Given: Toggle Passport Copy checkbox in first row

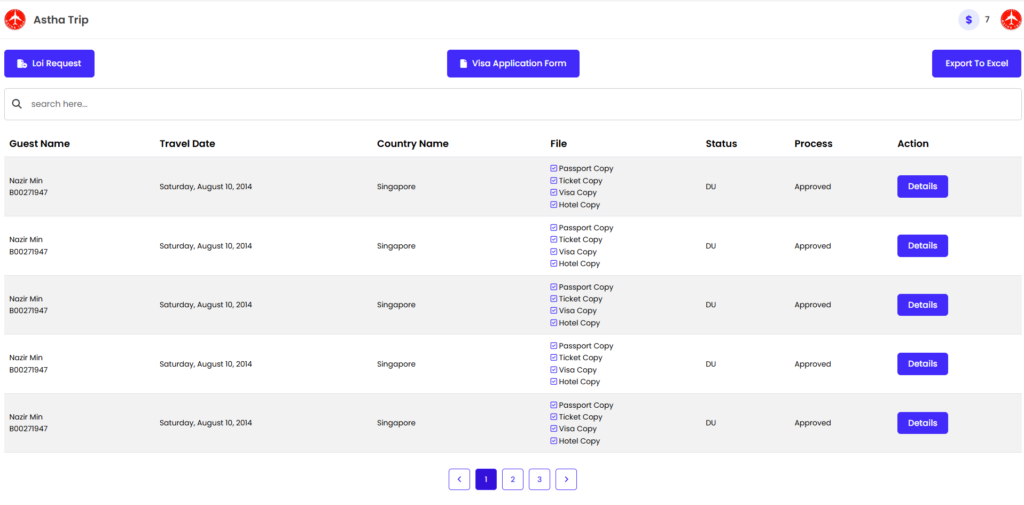Looking at the screenshot, I should point(554,169).
